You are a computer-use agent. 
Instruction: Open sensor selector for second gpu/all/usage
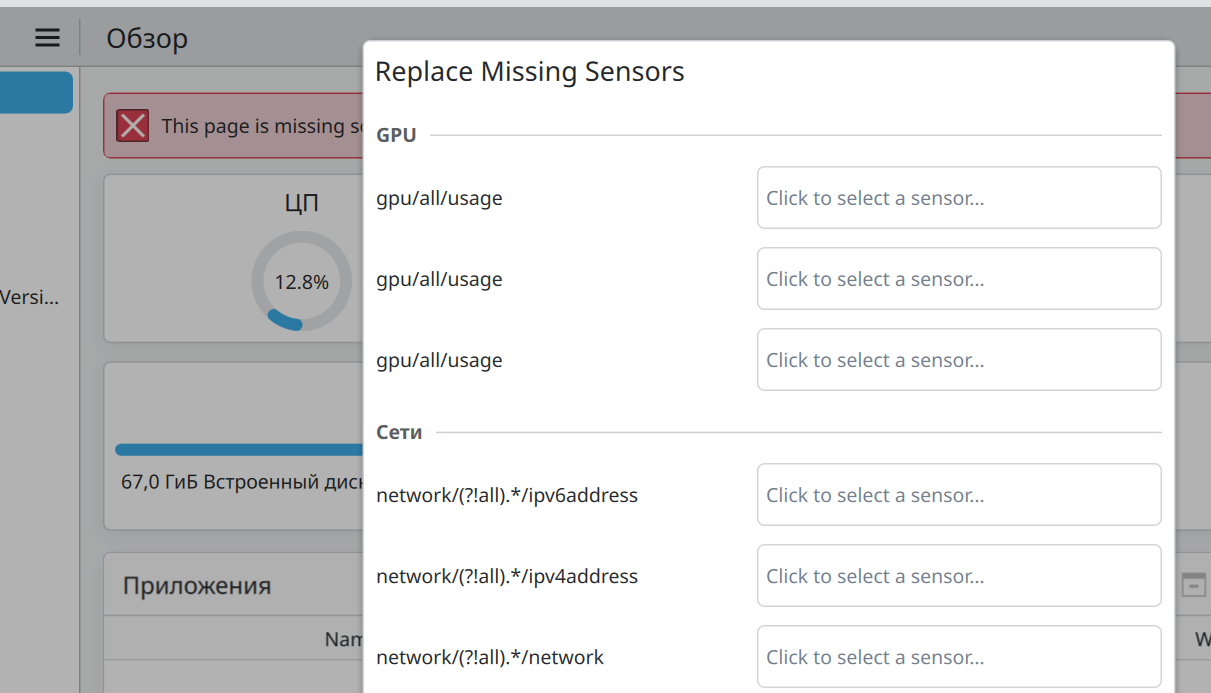[x=958, y=279]
